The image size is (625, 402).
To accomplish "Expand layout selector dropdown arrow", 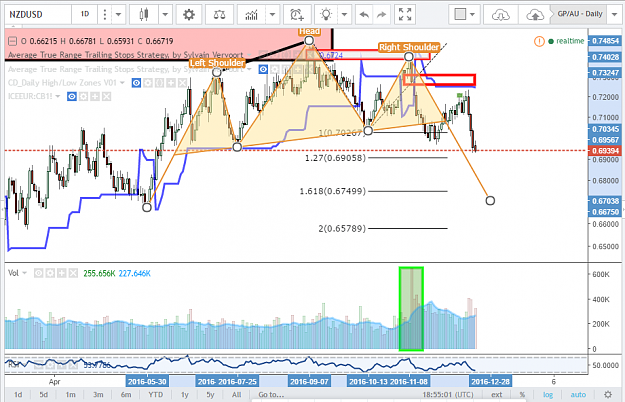I will pos(473,15).
